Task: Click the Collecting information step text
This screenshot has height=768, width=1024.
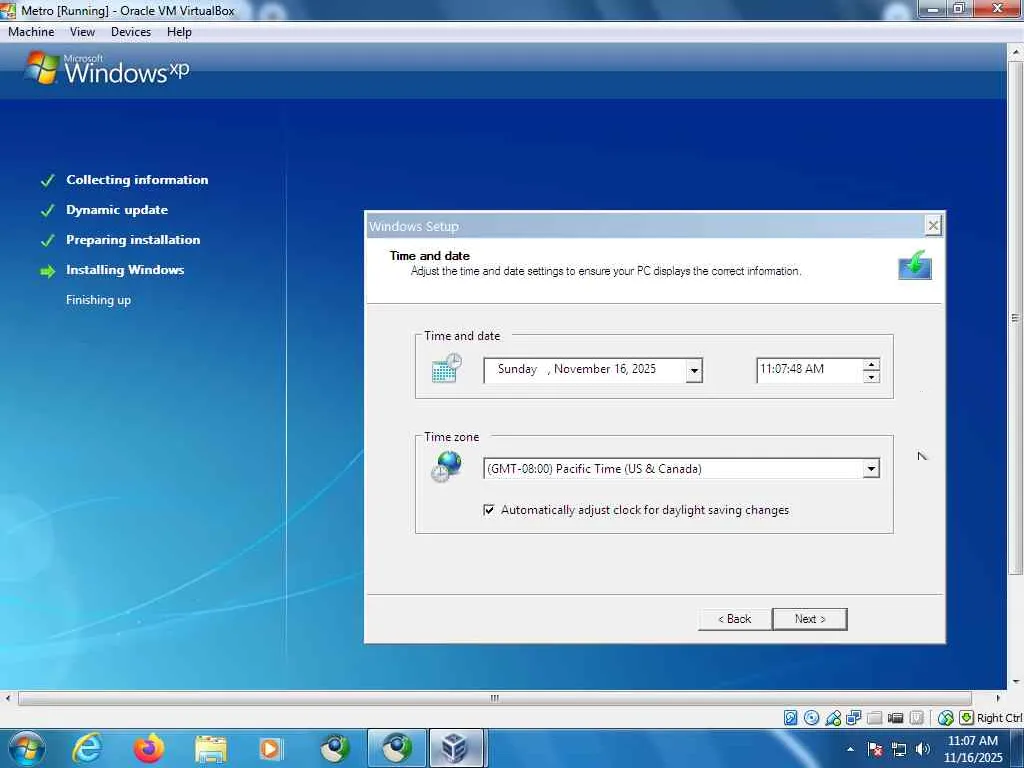Action: 137,180
